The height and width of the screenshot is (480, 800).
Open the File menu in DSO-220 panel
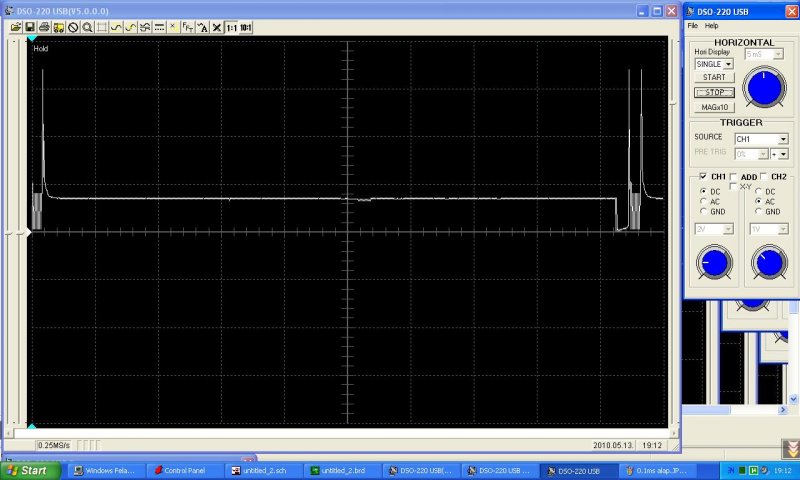[x=692, y=26]
